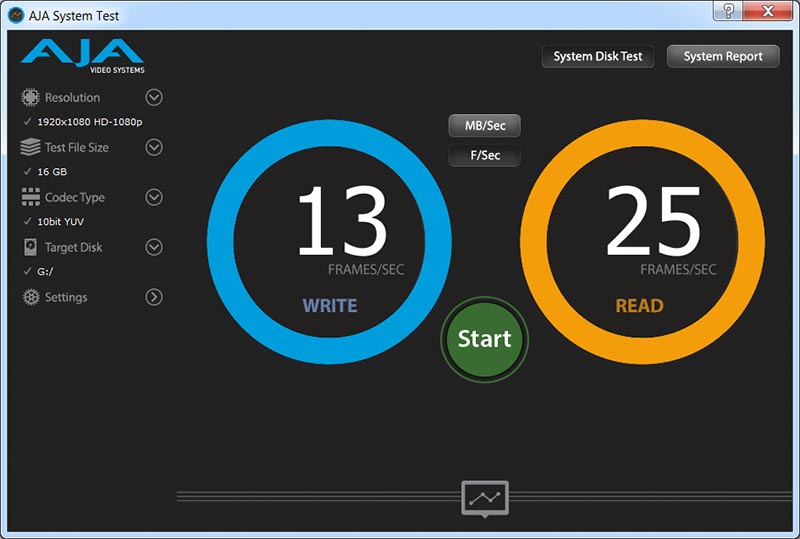800x539 pixels.
Task: Select the G:/ target disk value
Action: tap(45, 272)
